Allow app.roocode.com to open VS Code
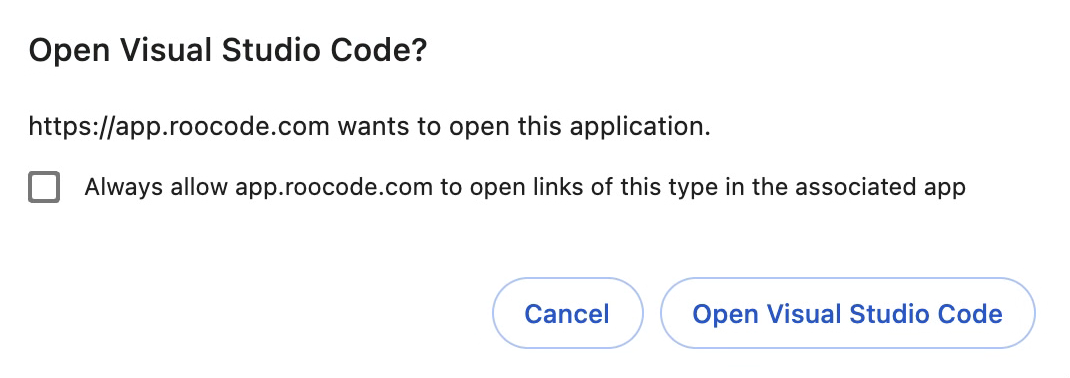This screenshot has height=378, width=1070. coord(848,313)
